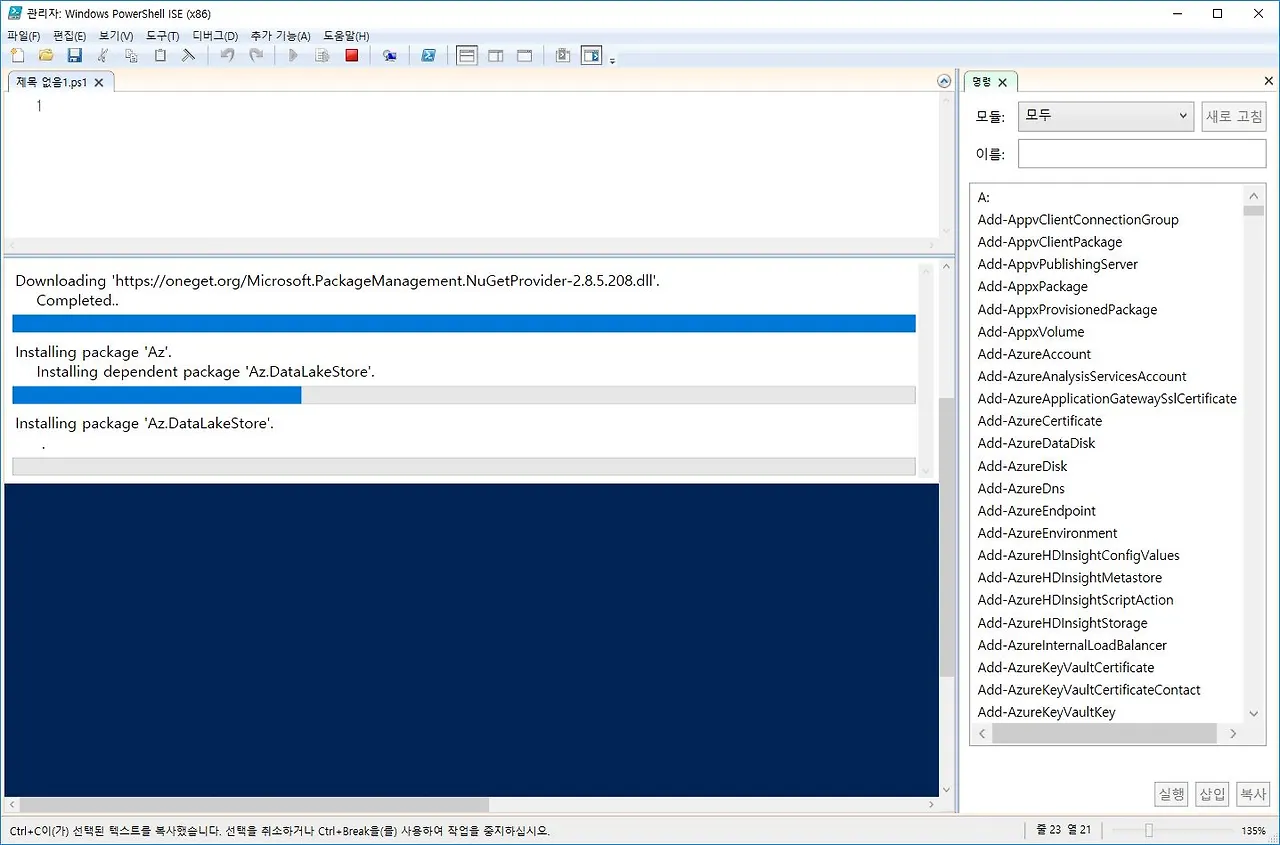The width and height of the screenshot is (1280, 845).
Task: Select the A: entry in command list
Action: [x=984, y=197]
